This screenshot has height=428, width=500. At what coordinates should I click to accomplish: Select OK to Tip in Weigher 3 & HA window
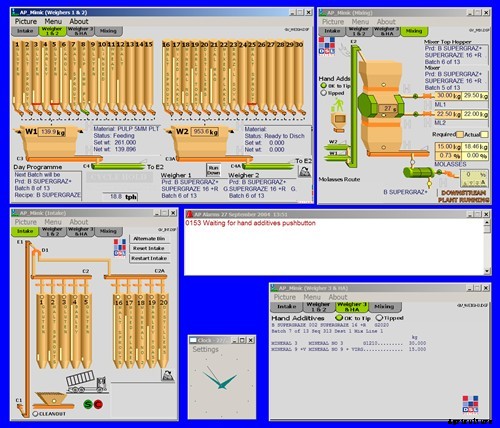339,318
